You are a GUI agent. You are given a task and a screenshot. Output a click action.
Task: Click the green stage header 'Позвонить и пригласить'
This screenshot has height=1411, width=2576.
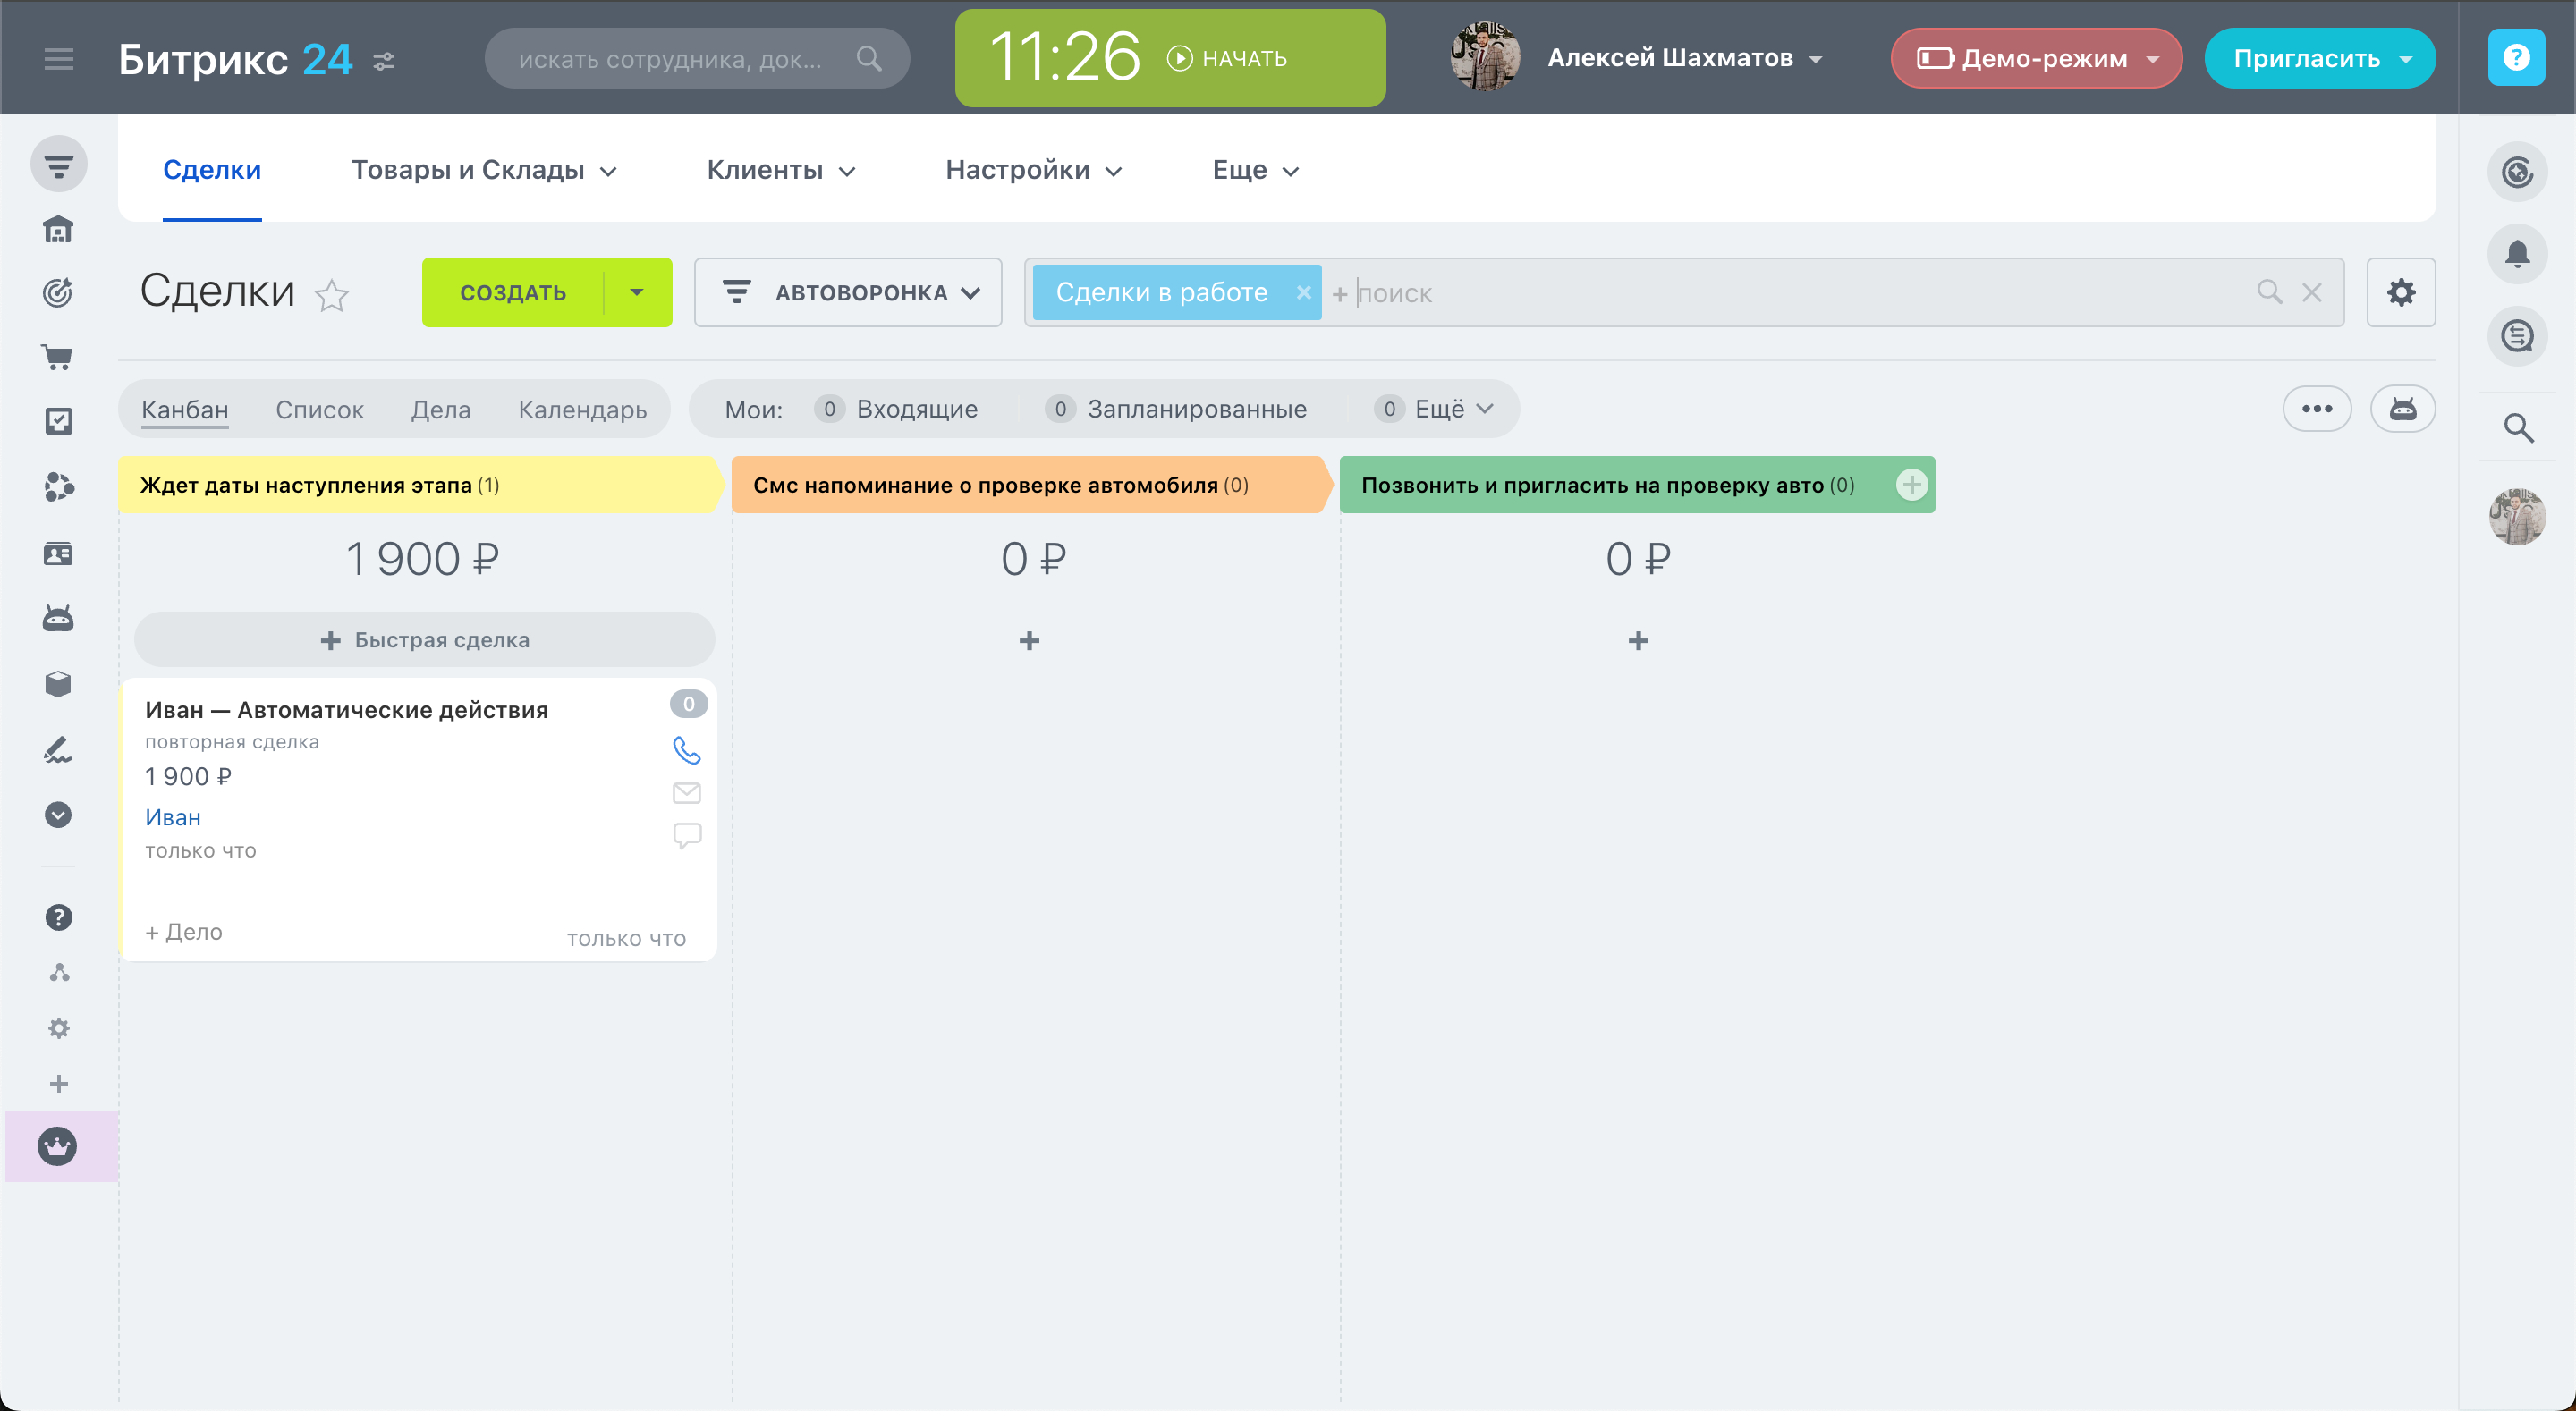[x=1600, y=485]
